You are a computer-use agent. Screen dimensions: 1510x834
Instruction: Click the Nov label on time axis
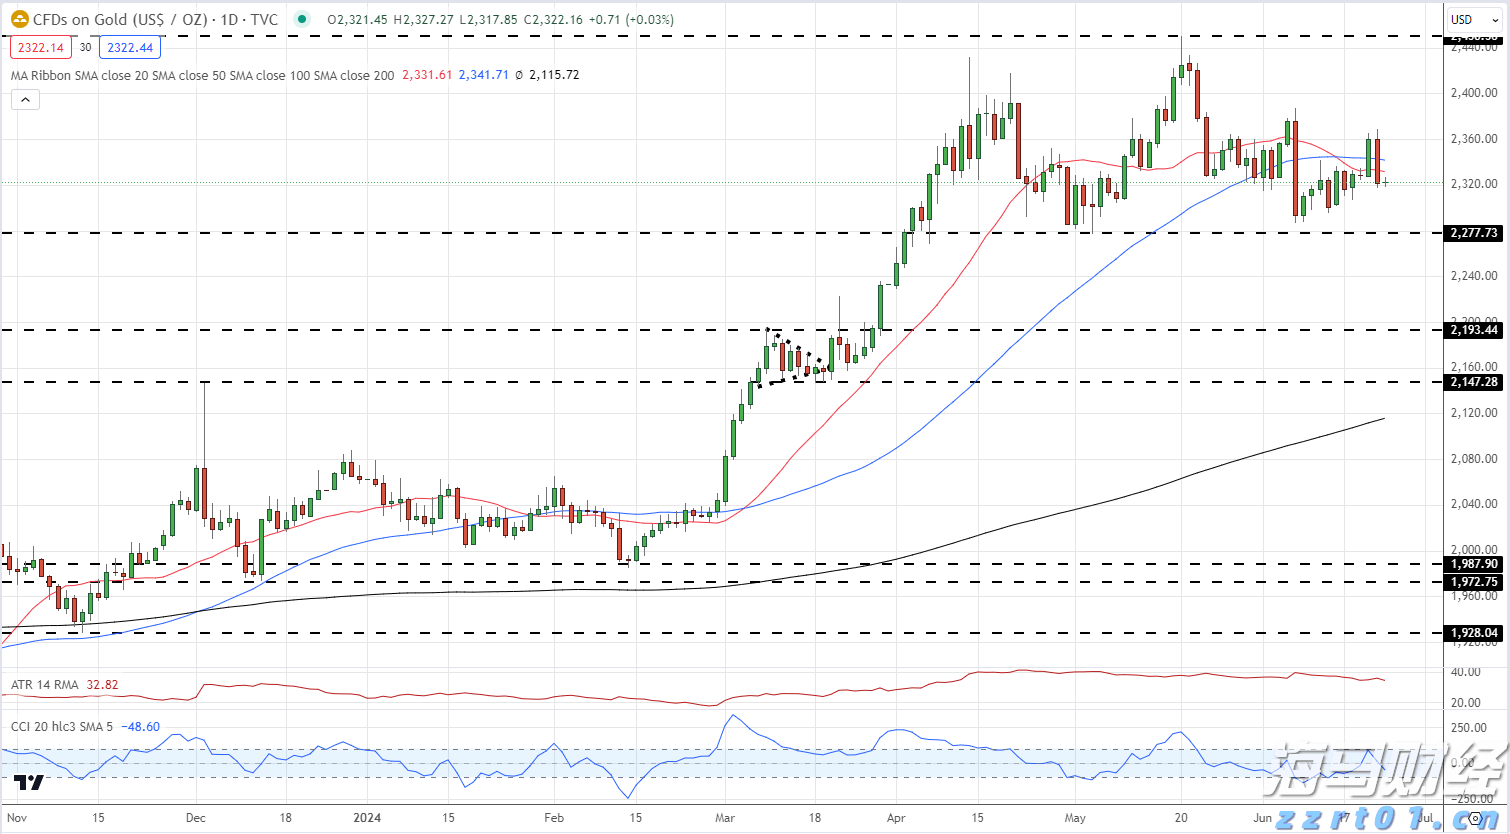point(17,818)
